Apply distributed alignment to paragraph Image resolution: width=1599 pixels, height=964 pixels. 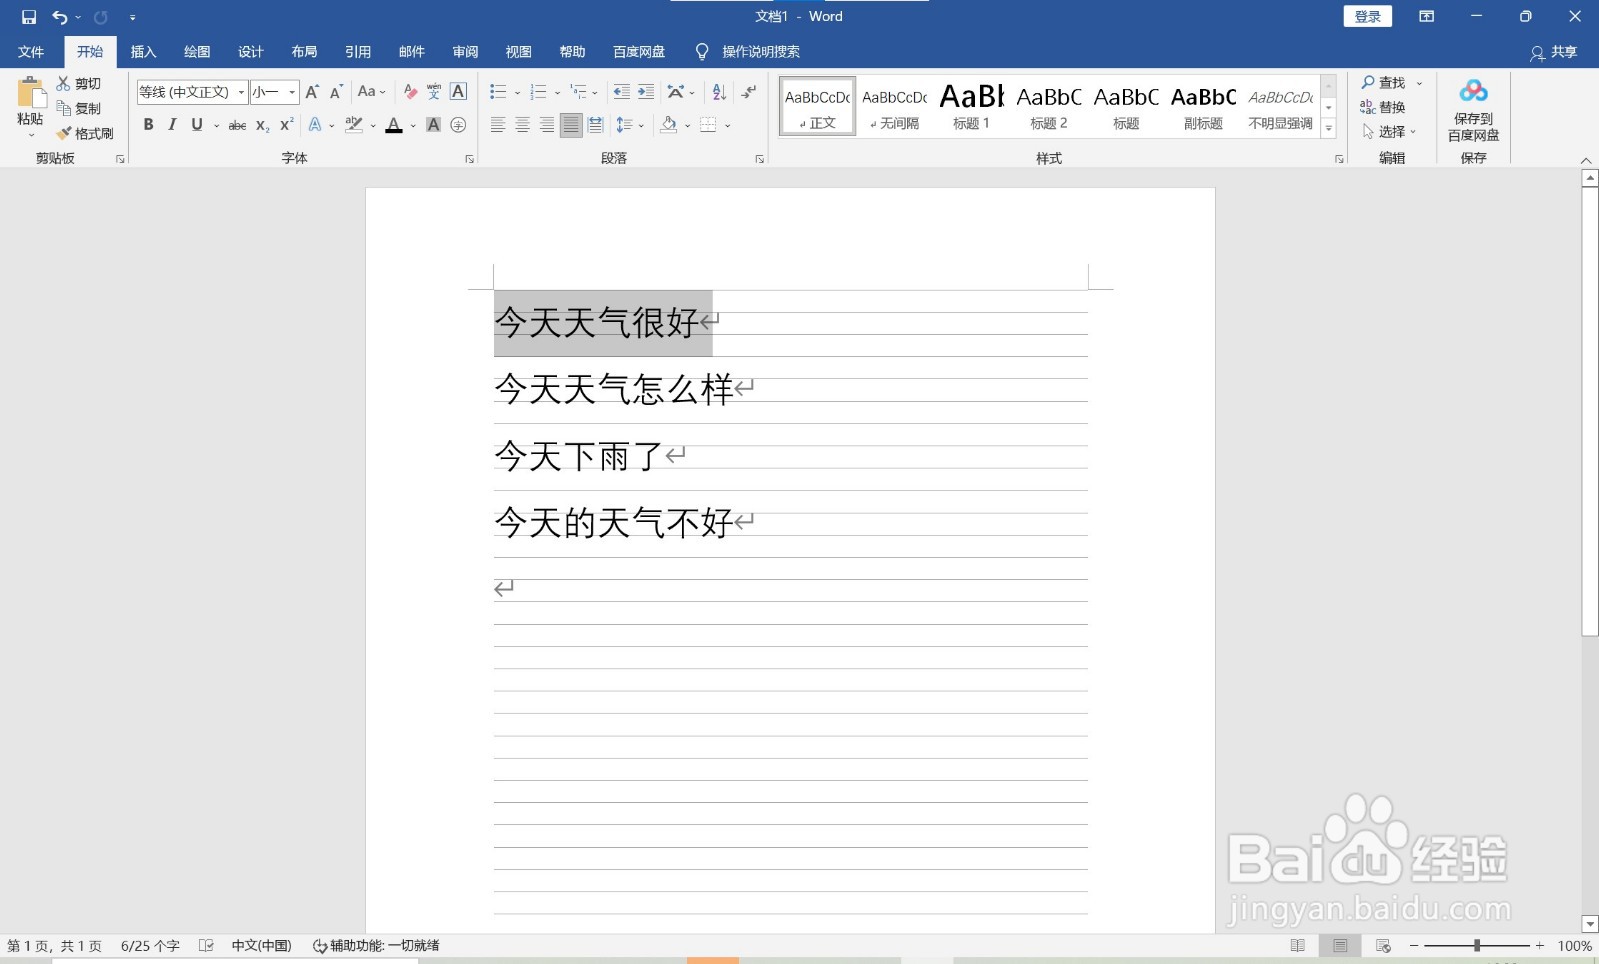(595, 125)
